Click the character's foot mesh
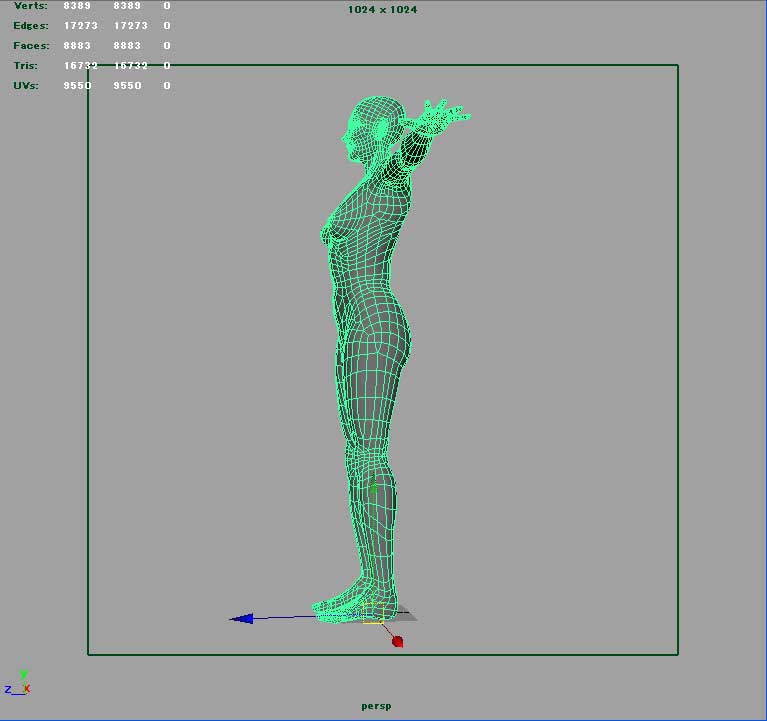 [x=345, y=603]
